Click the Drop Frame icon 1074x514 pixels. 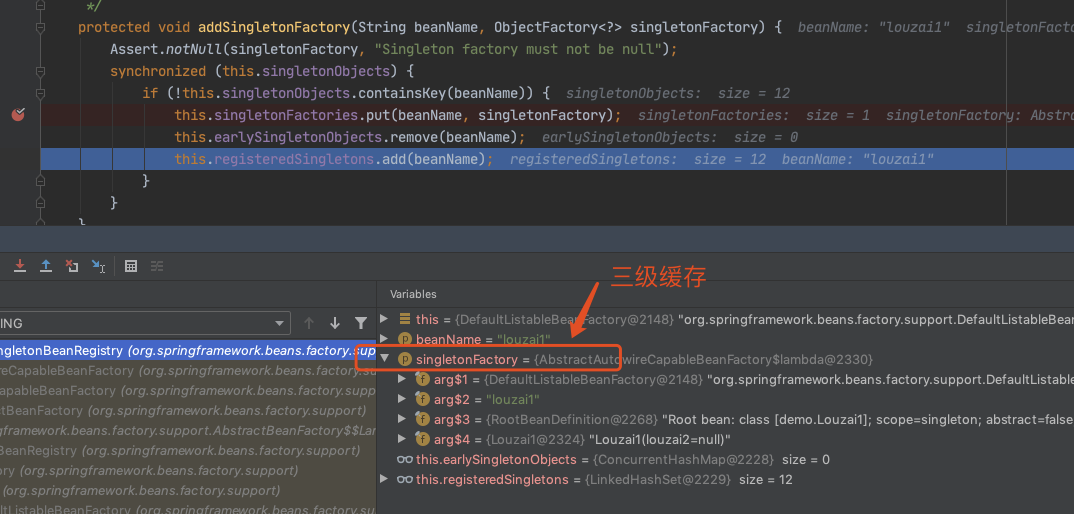point(71,266)
